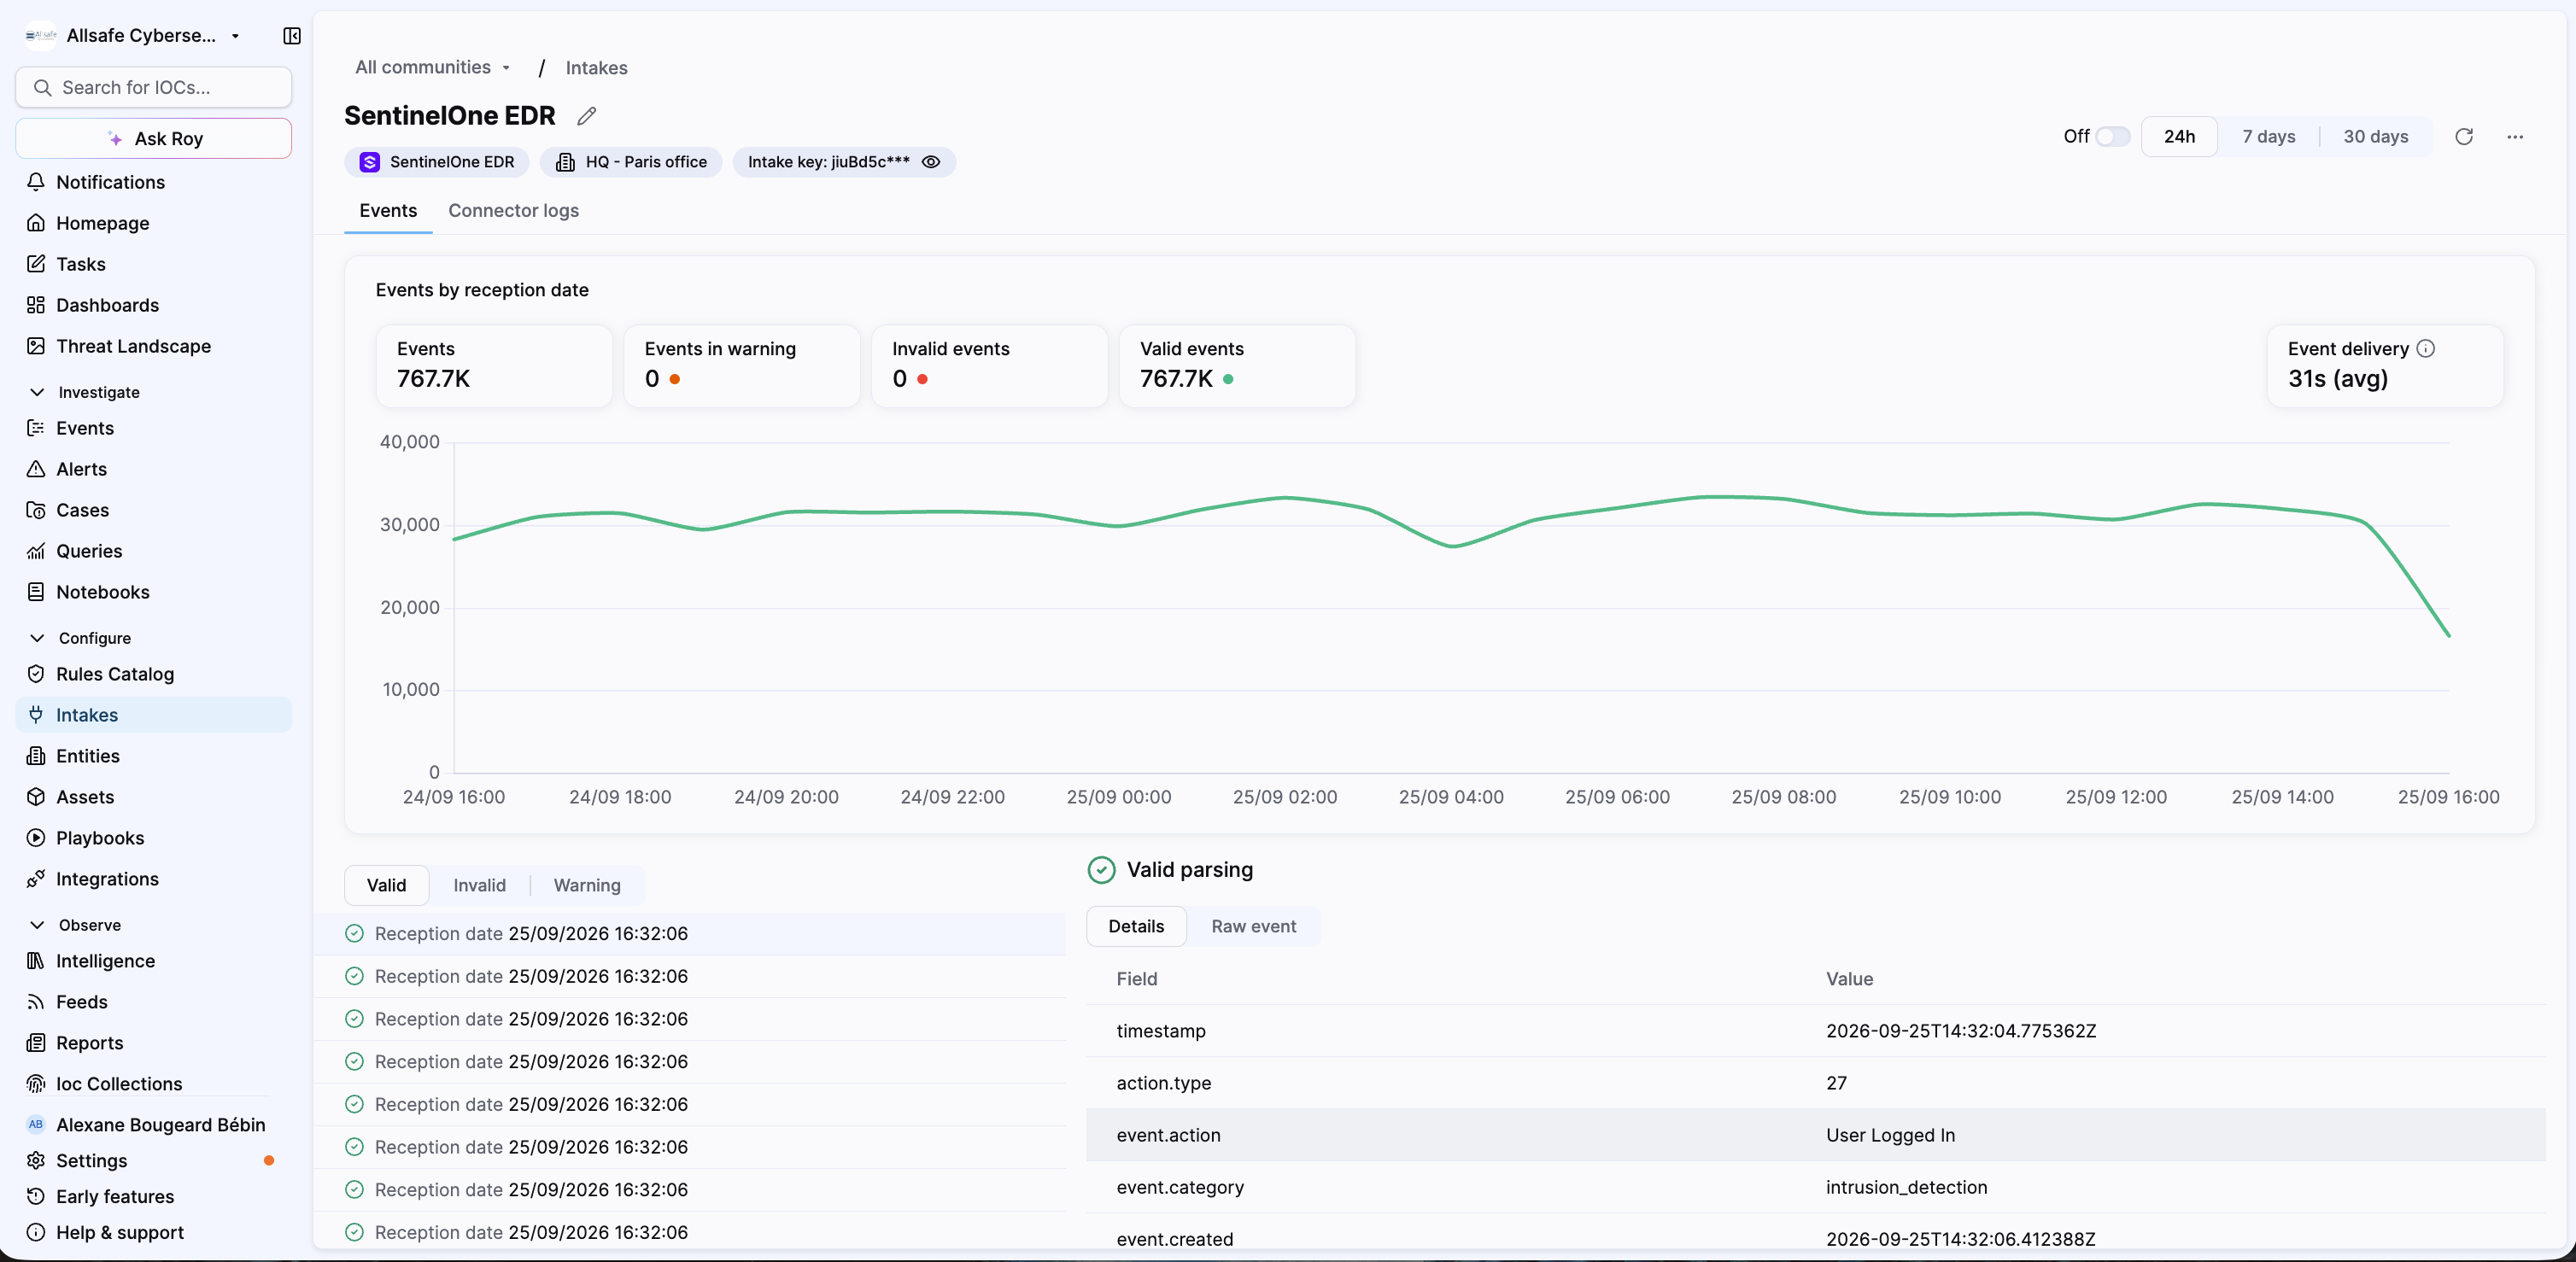Click the Tasks pencil icon
The width and height of the screenshot is (2576, 1262).
pos(36,264)
